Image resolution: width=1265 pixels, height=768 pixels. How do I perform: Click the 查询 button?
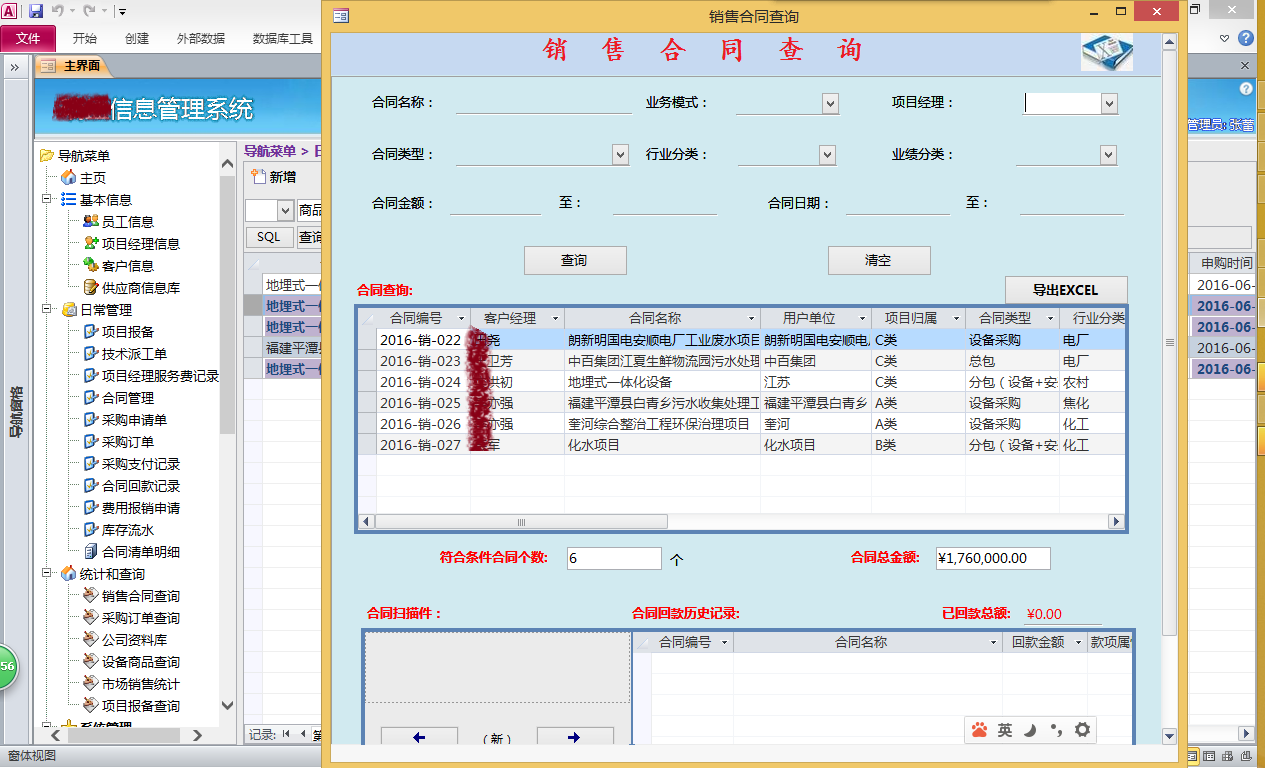point(575,260)
